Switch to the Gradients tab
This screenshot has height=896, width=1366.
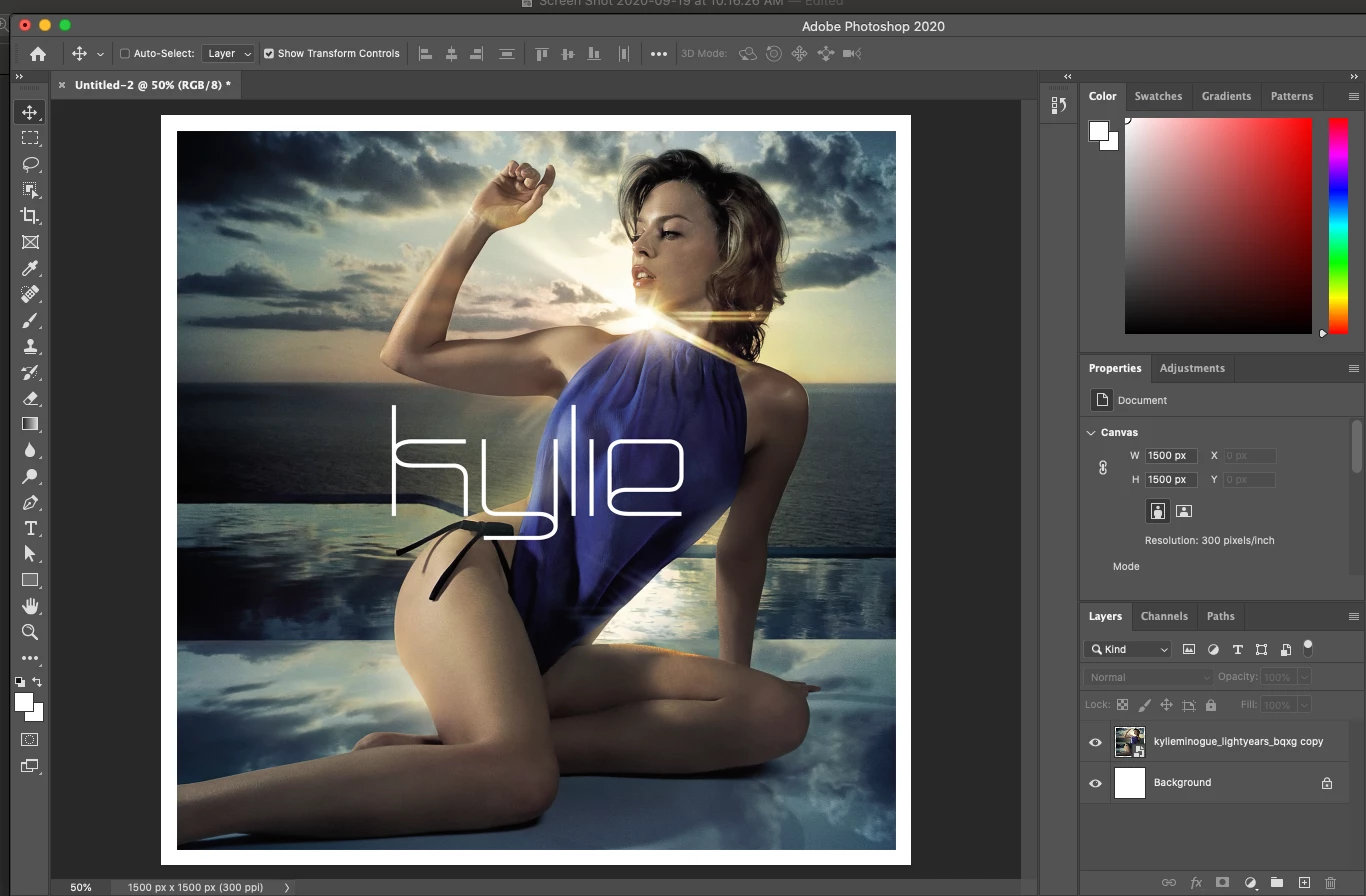(x=1226, y=96)
